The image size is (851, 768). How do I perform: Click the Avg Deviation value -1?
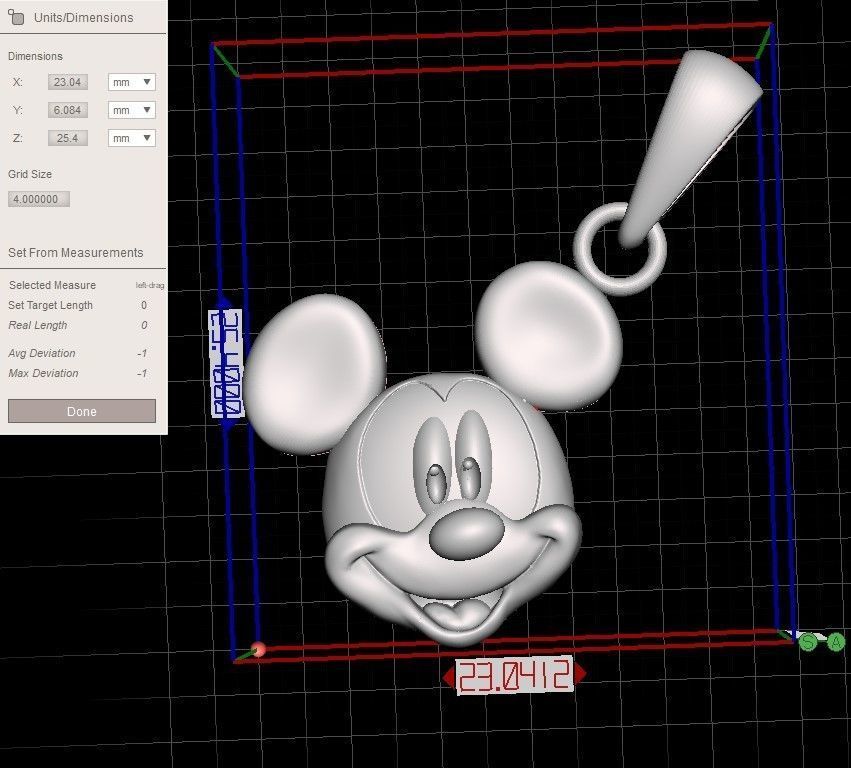click(x=142, y=353)
